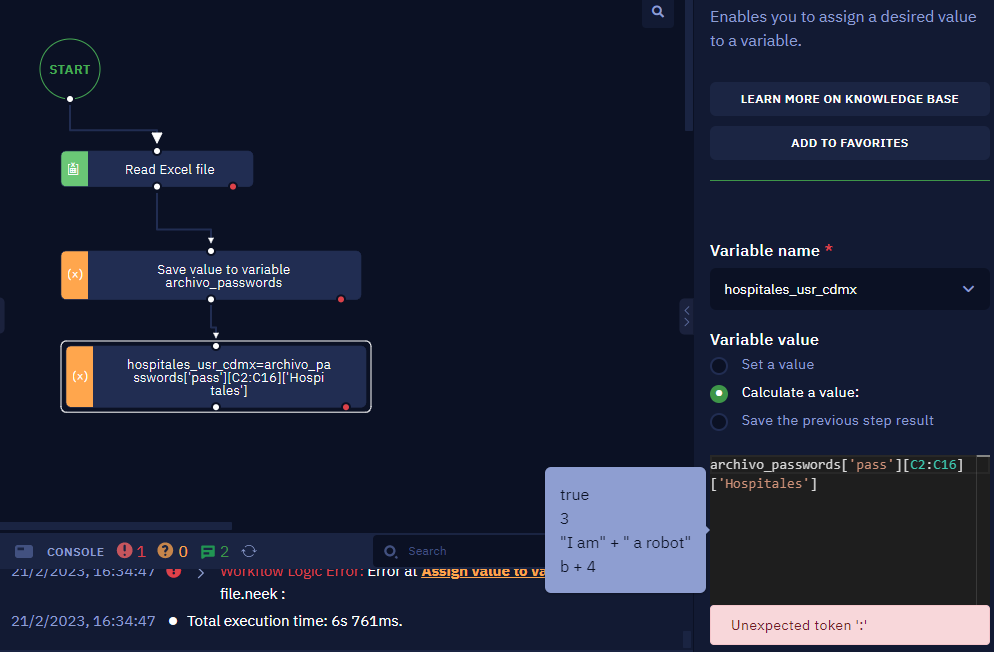
Task: Click the Add to Favorites button
Action: pos(849,143)
